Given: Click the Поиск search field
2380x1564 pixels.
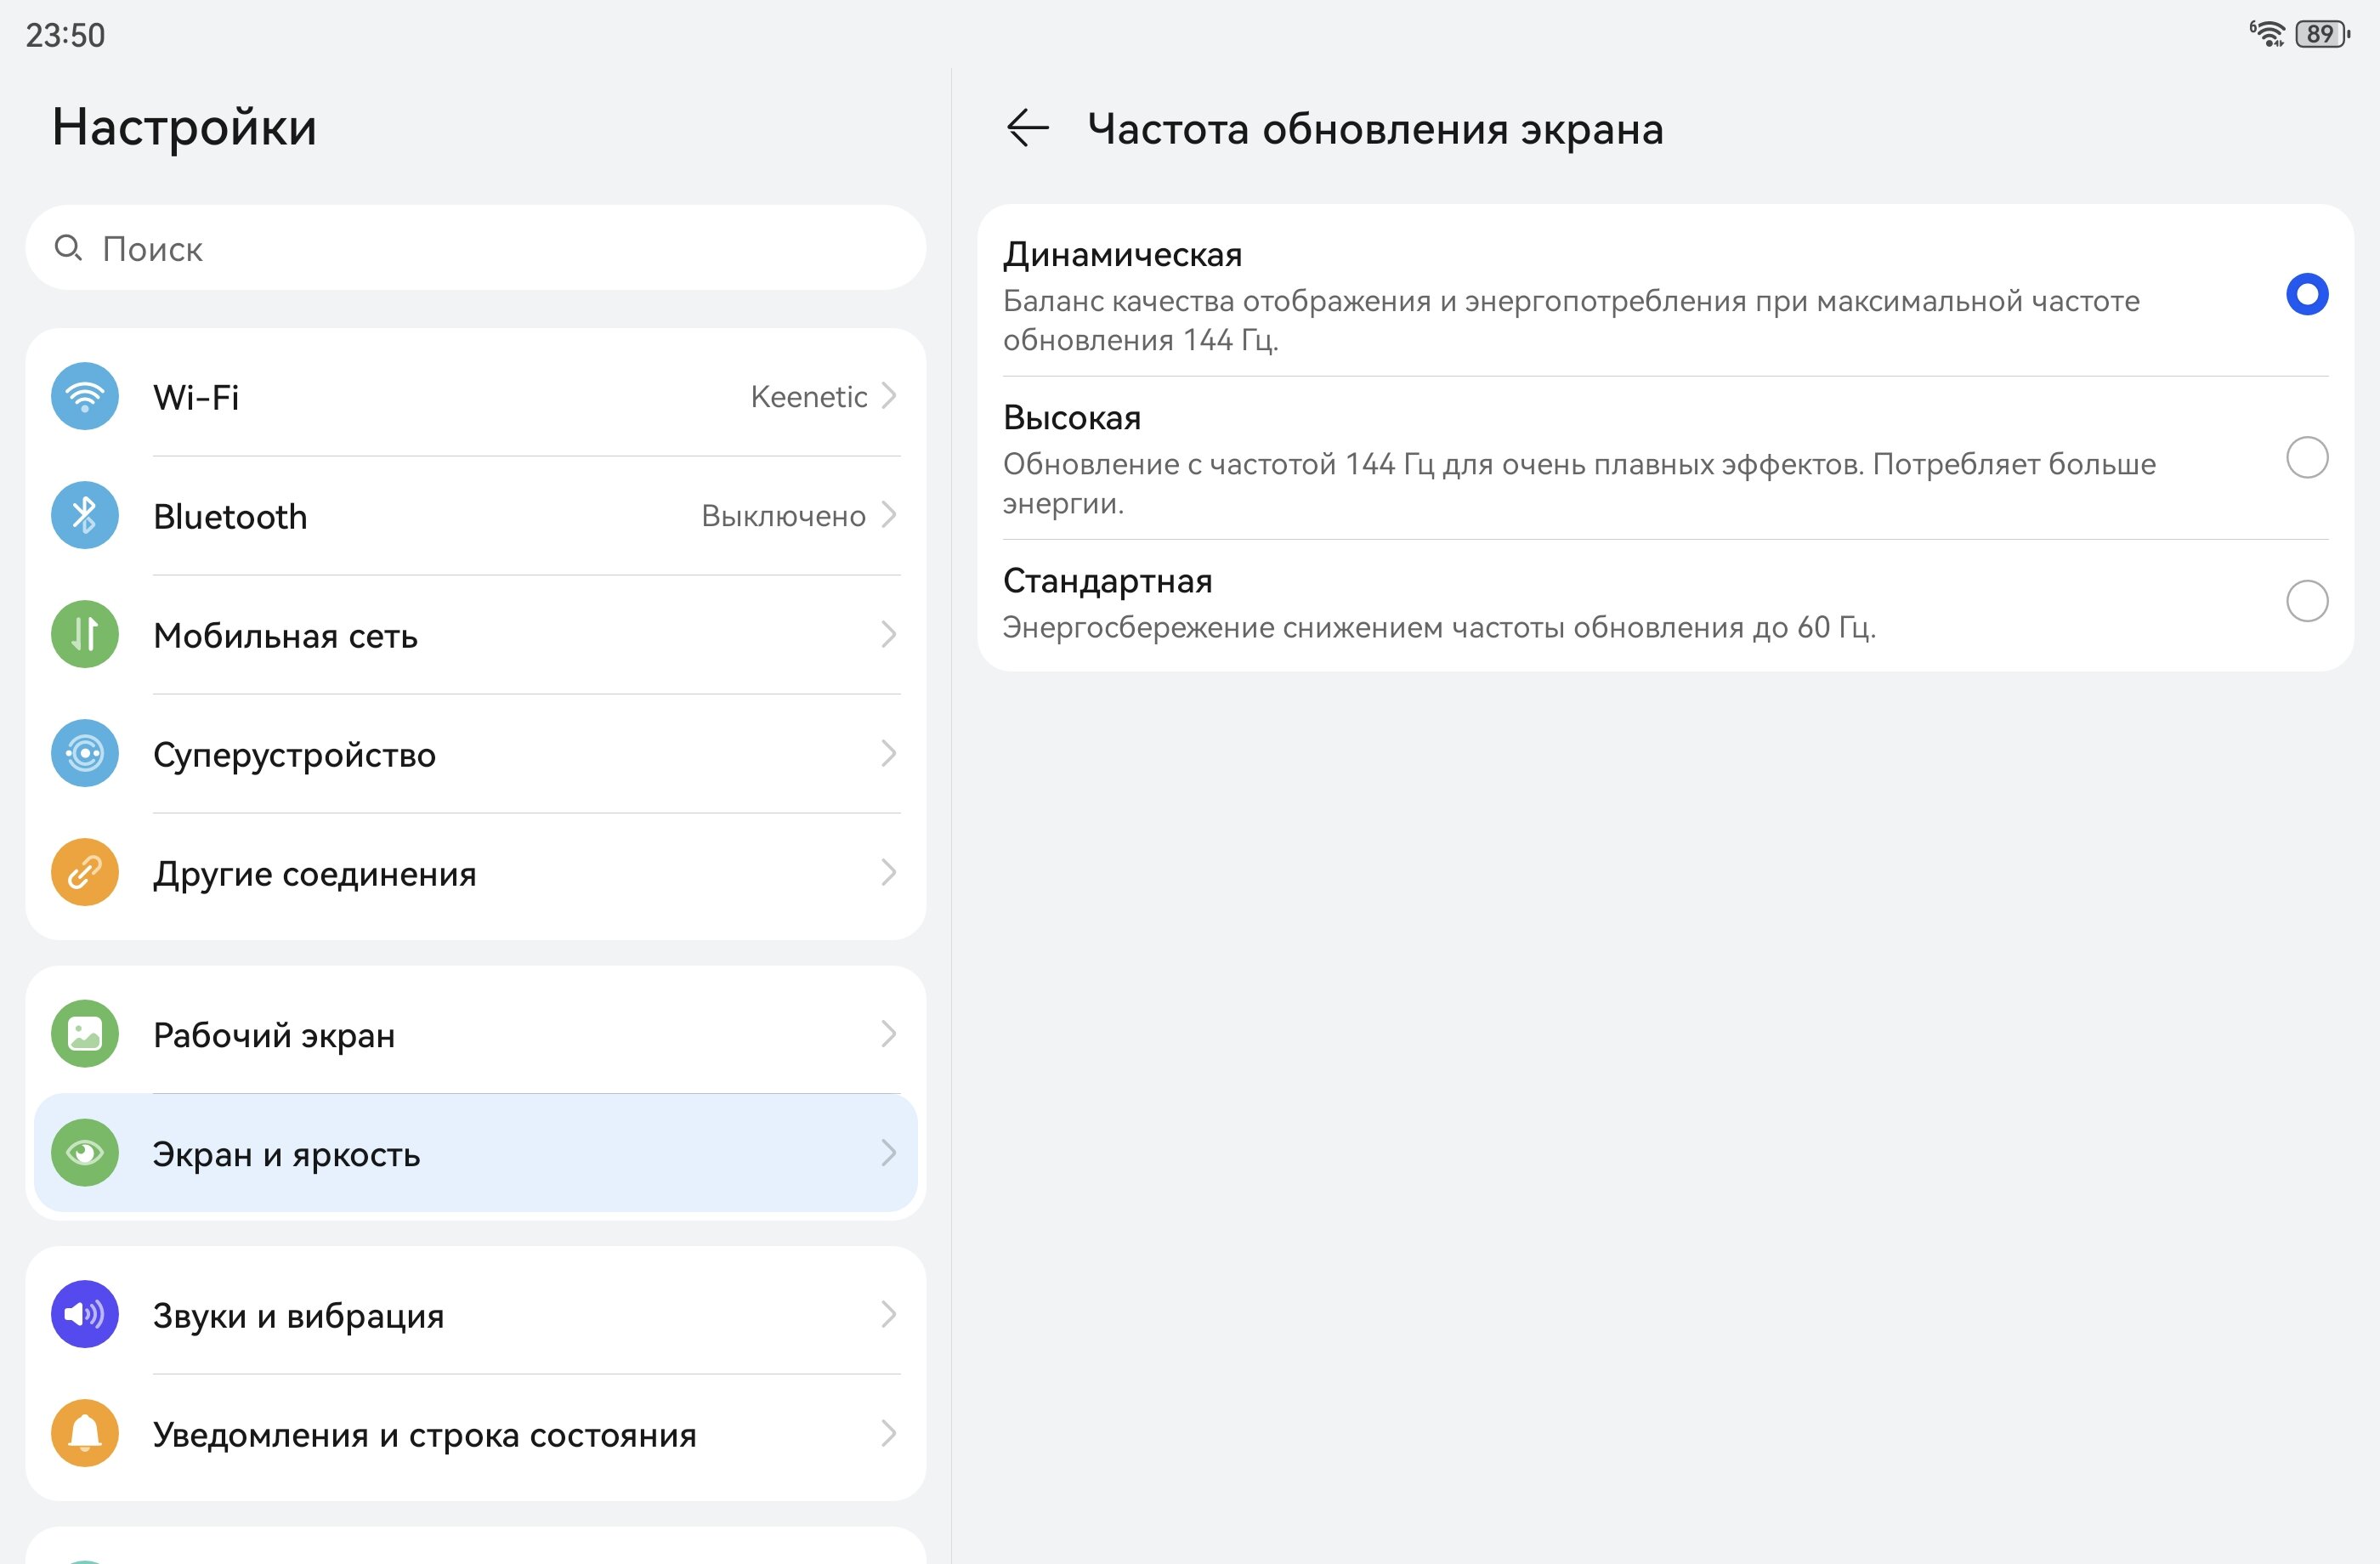Looking at the screenshot, I should pos(475,248).
